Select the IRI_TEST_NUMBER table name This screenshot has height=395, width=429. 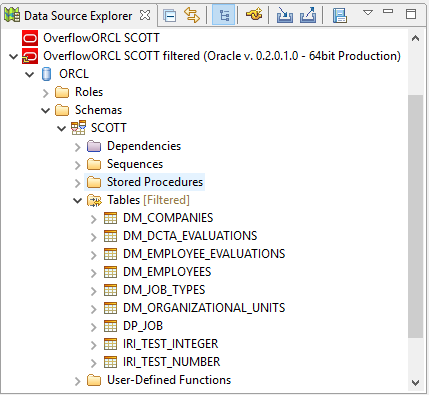172,362
